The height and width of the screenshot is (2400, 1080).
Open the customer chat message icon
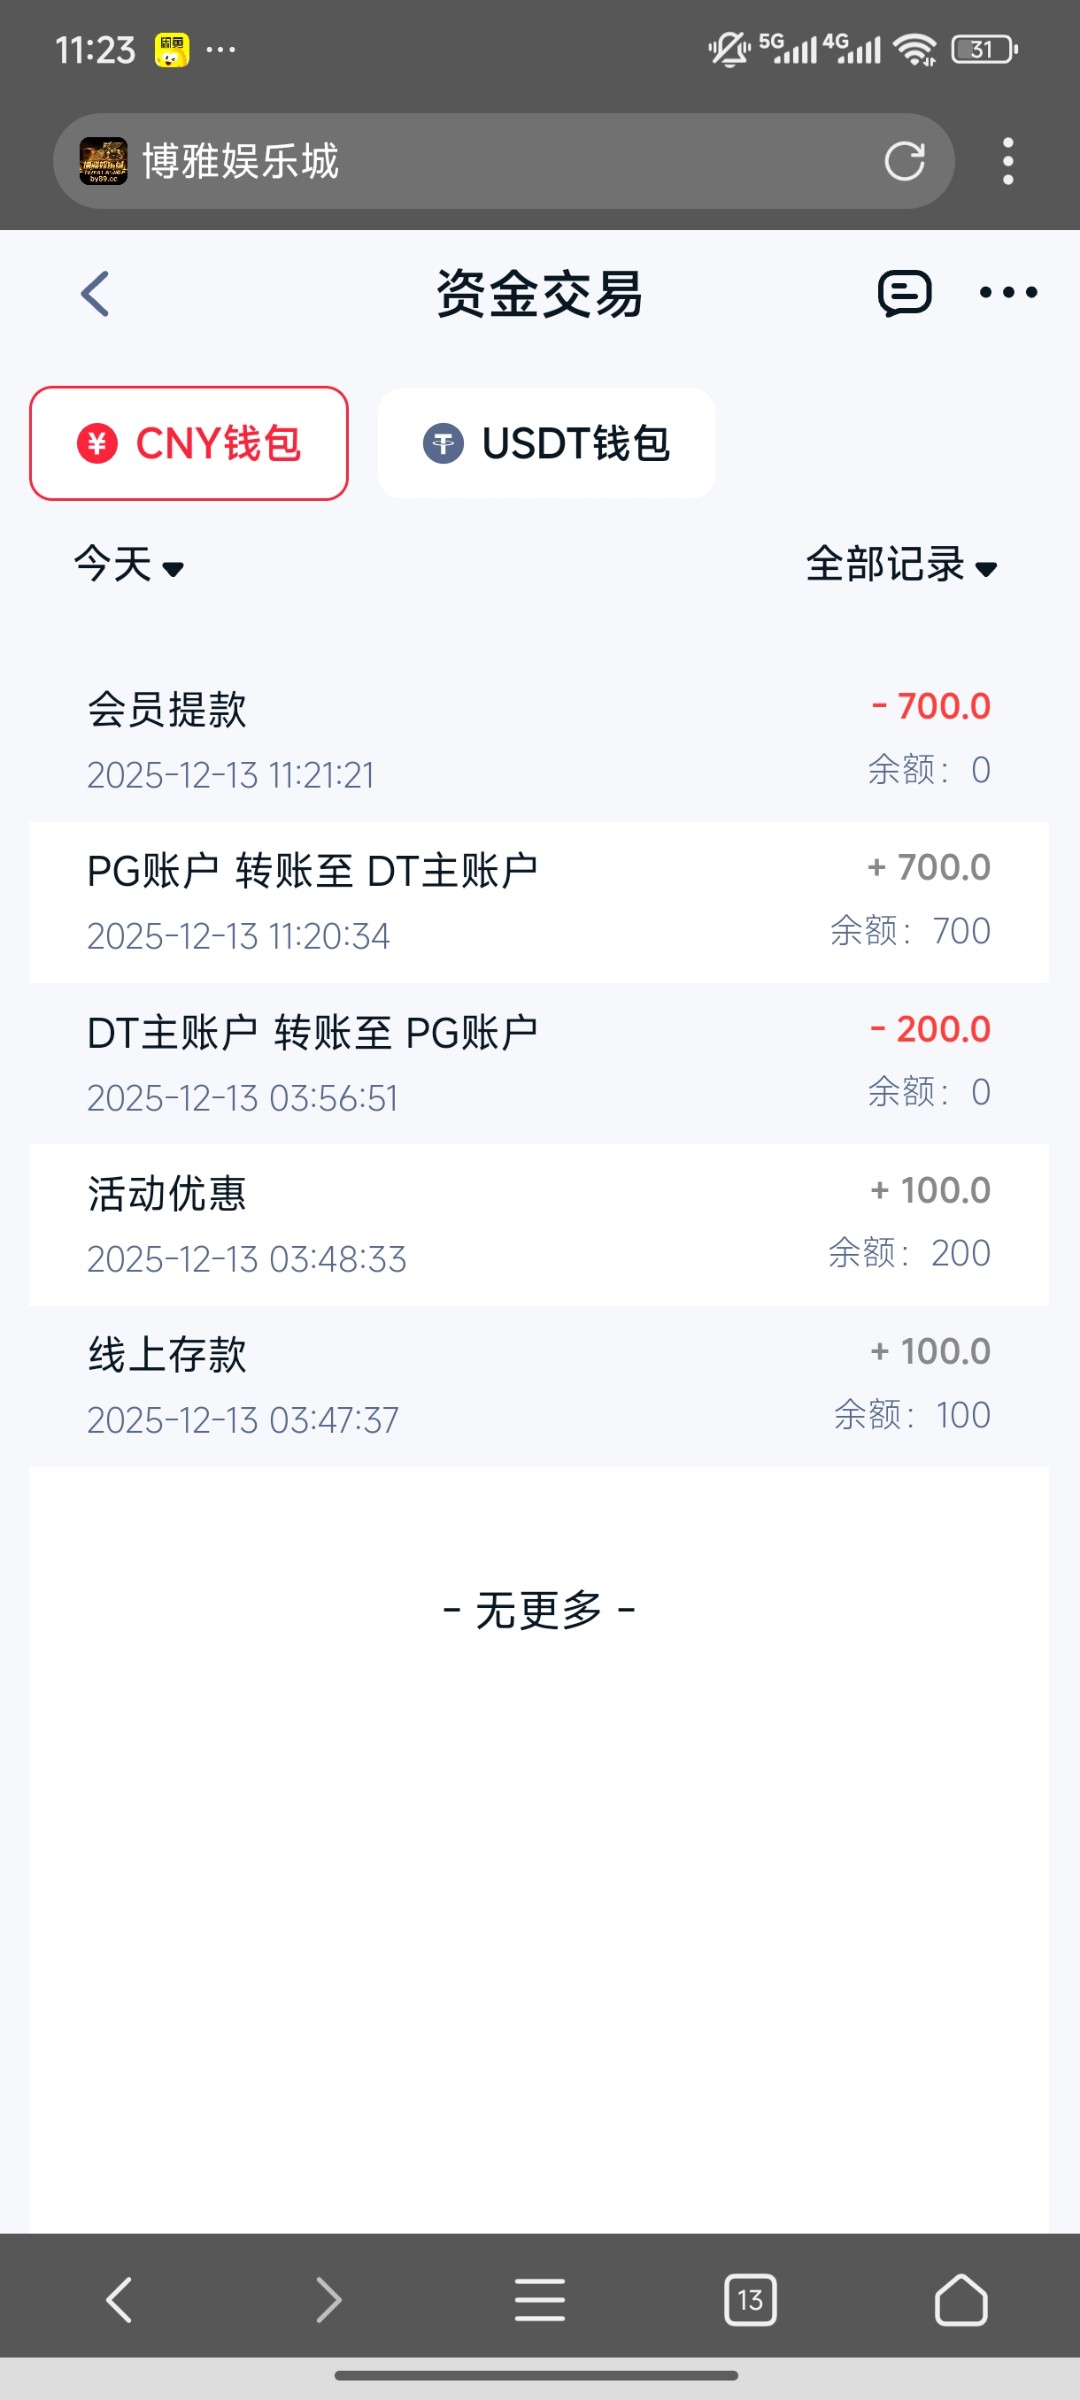[x=904, y=294]
